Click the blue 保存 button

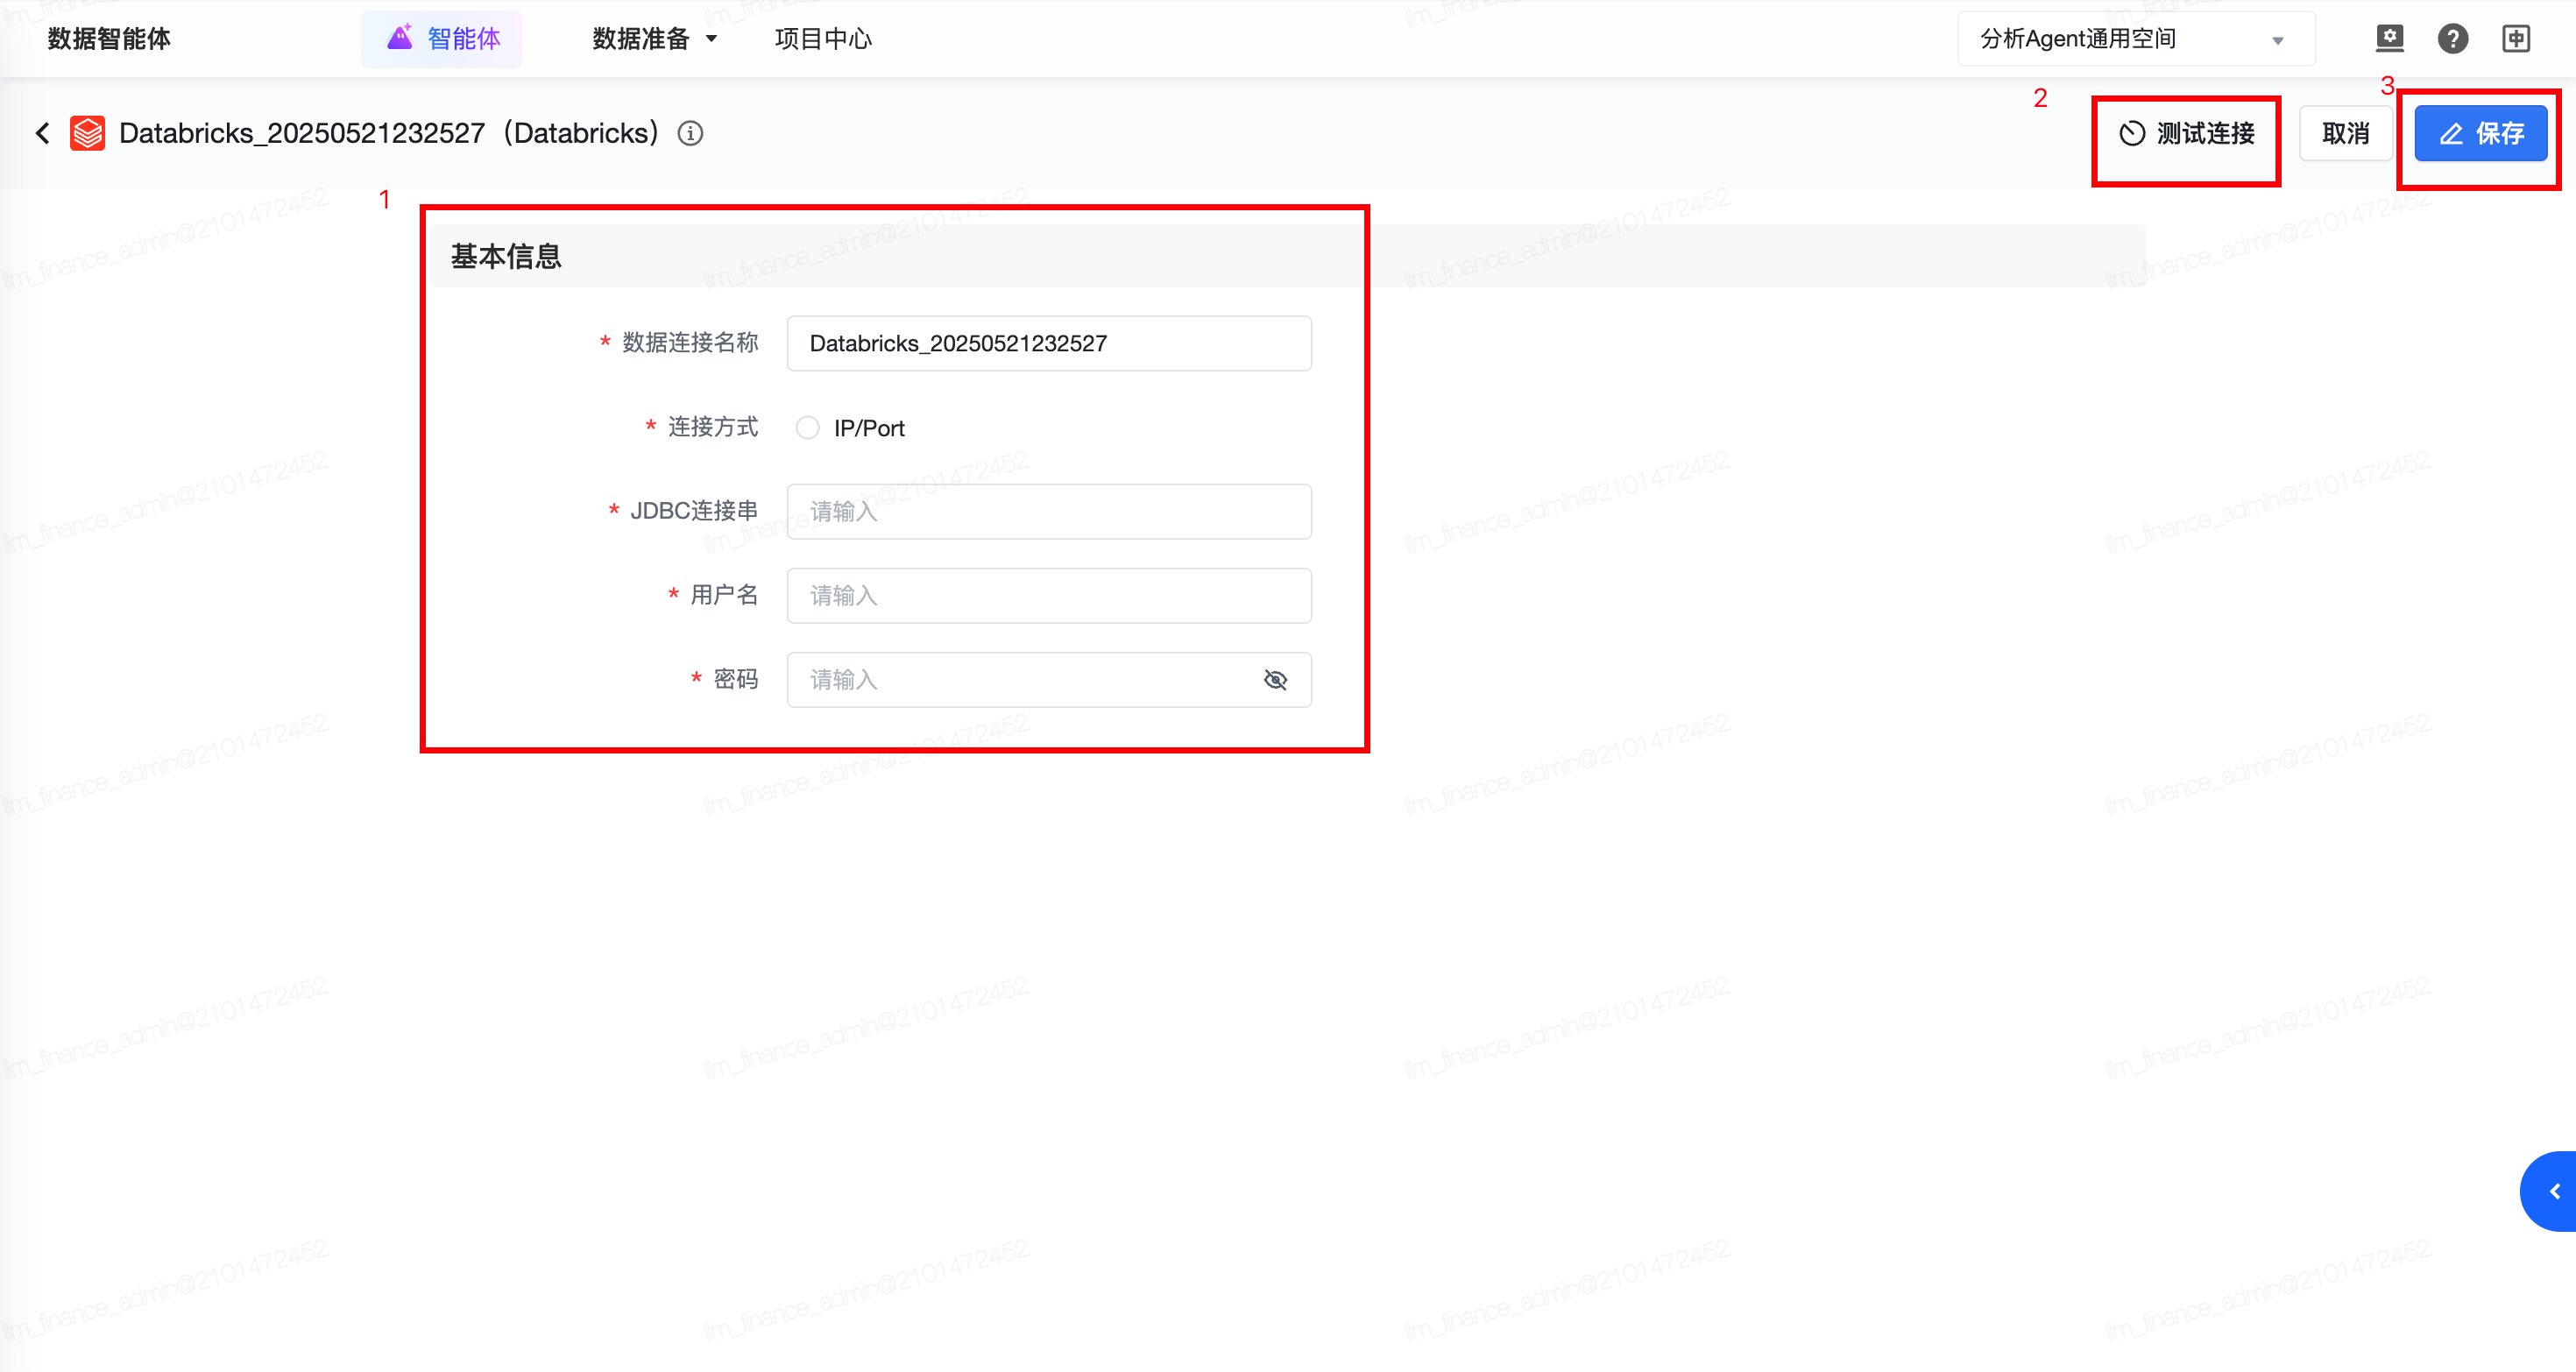[x=2480, y=133]
